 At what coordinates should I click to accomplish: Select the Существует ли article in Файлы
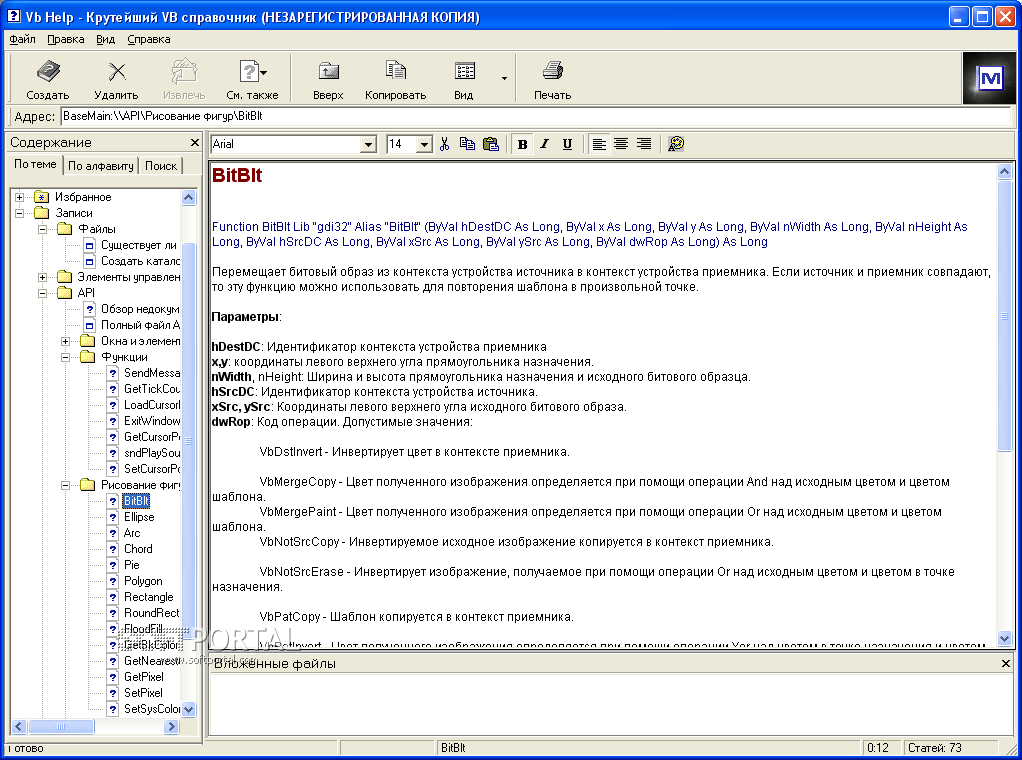tap(139, 245)
